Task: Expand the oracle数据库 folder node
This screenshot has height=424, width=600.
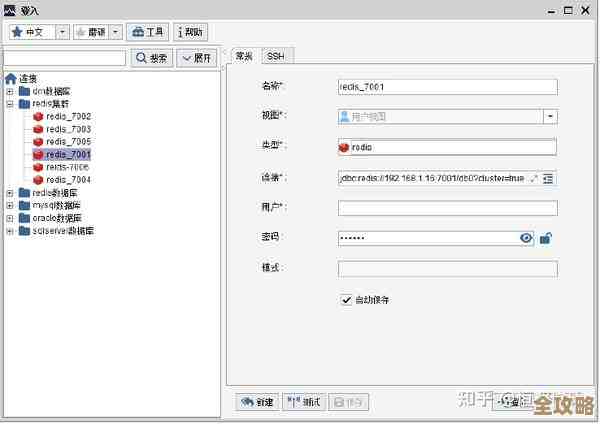Action: click(x=10, y=218)
